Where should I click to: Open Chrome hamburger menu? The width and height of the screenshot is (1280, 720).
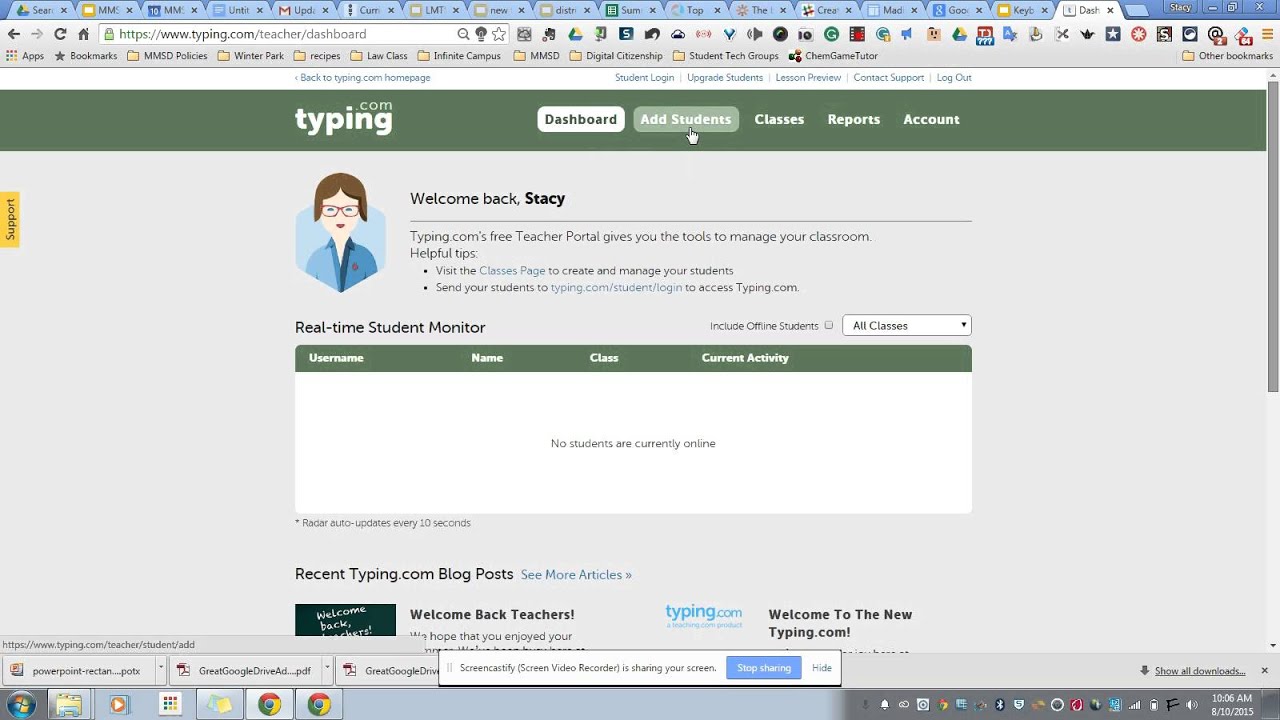[x=1266, y=34]
